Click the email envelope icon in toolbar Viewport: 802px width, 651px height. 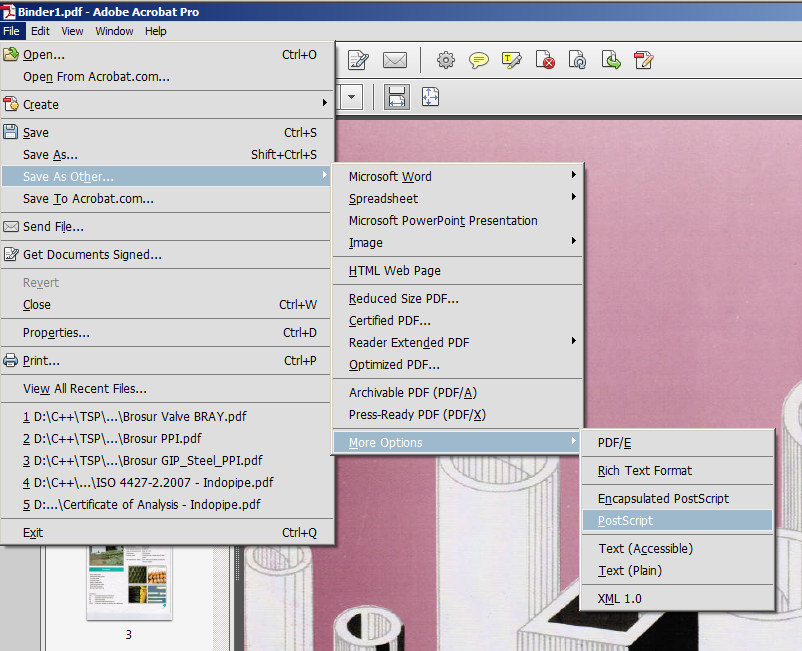(395, 60)
